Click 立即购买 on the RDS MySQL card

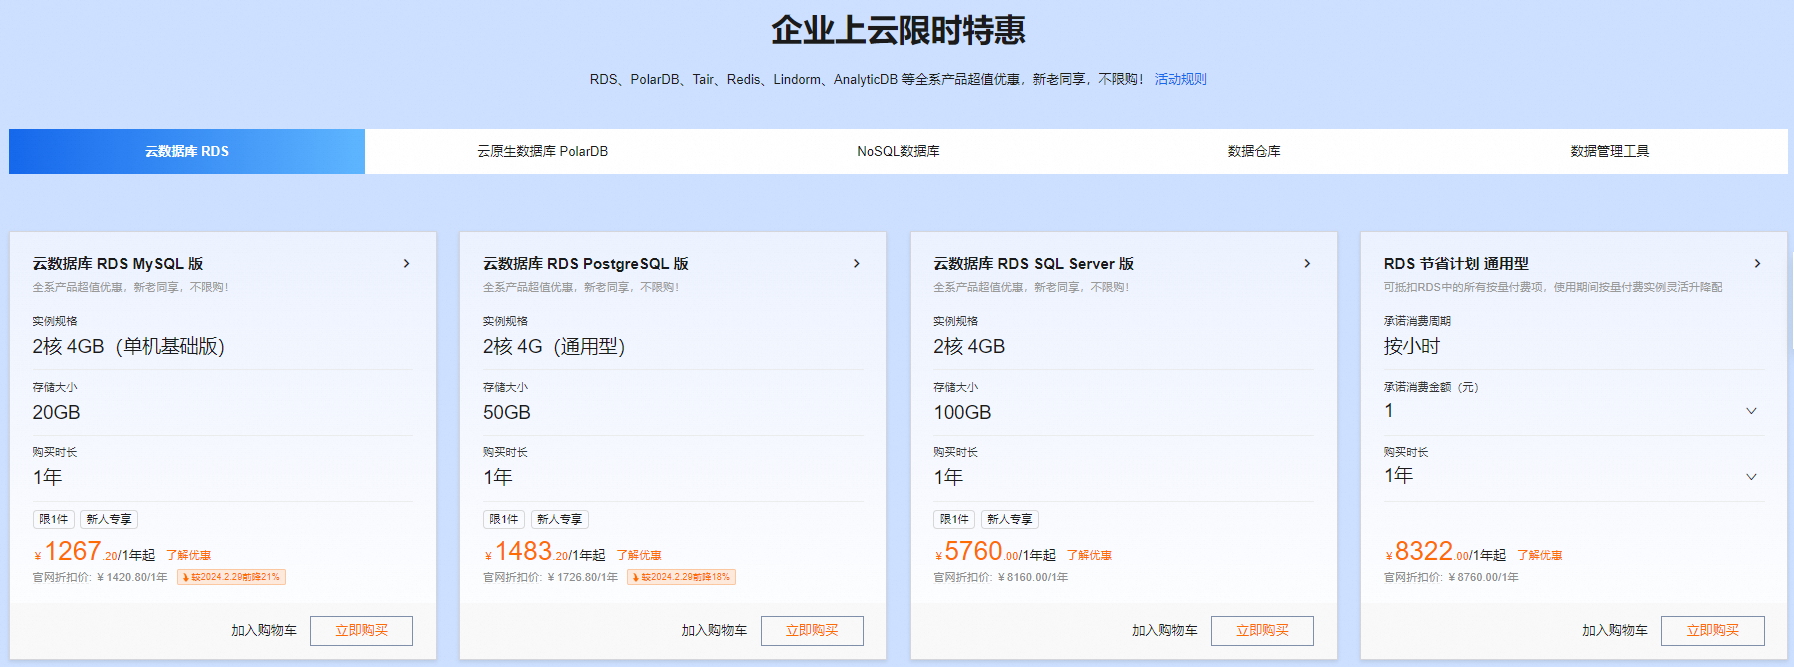coord(361,631)
